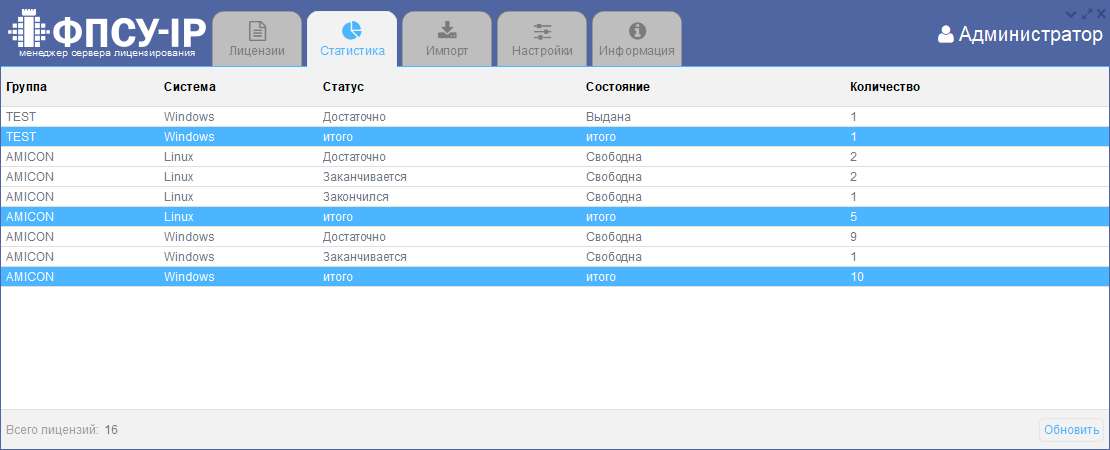
Task: Click the Информация info circle icon
Action: pos(637,30)
